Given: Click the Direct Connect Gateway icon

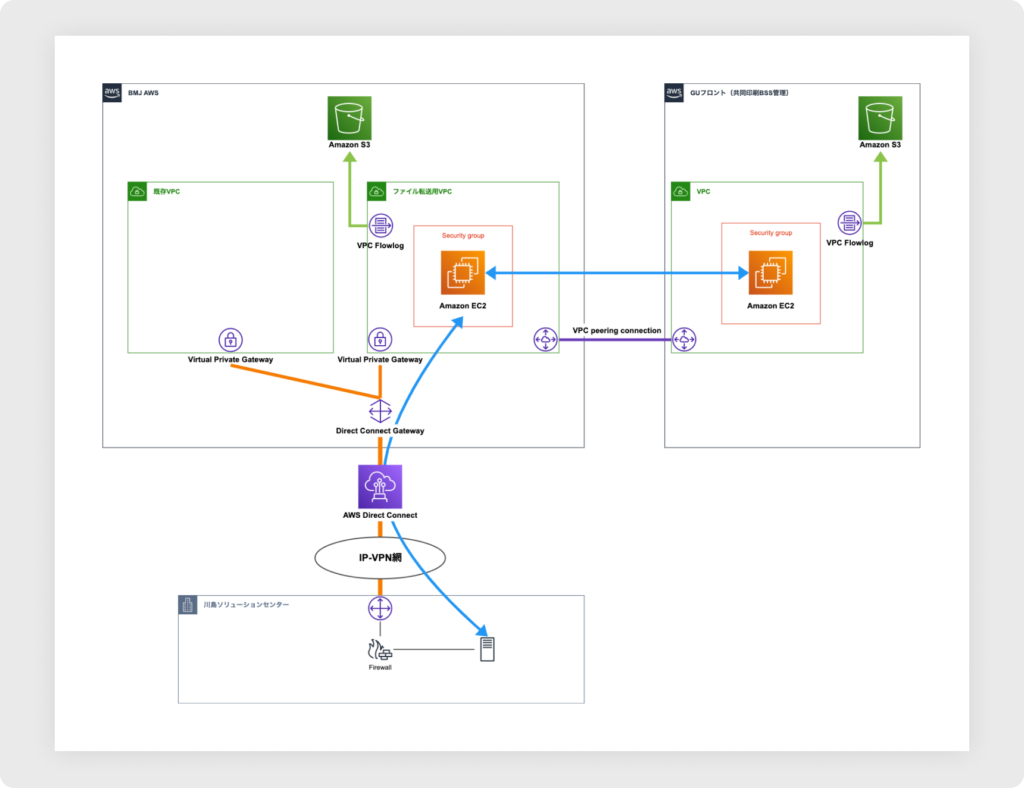Looking at the screenshot, I should coord(380,411).
